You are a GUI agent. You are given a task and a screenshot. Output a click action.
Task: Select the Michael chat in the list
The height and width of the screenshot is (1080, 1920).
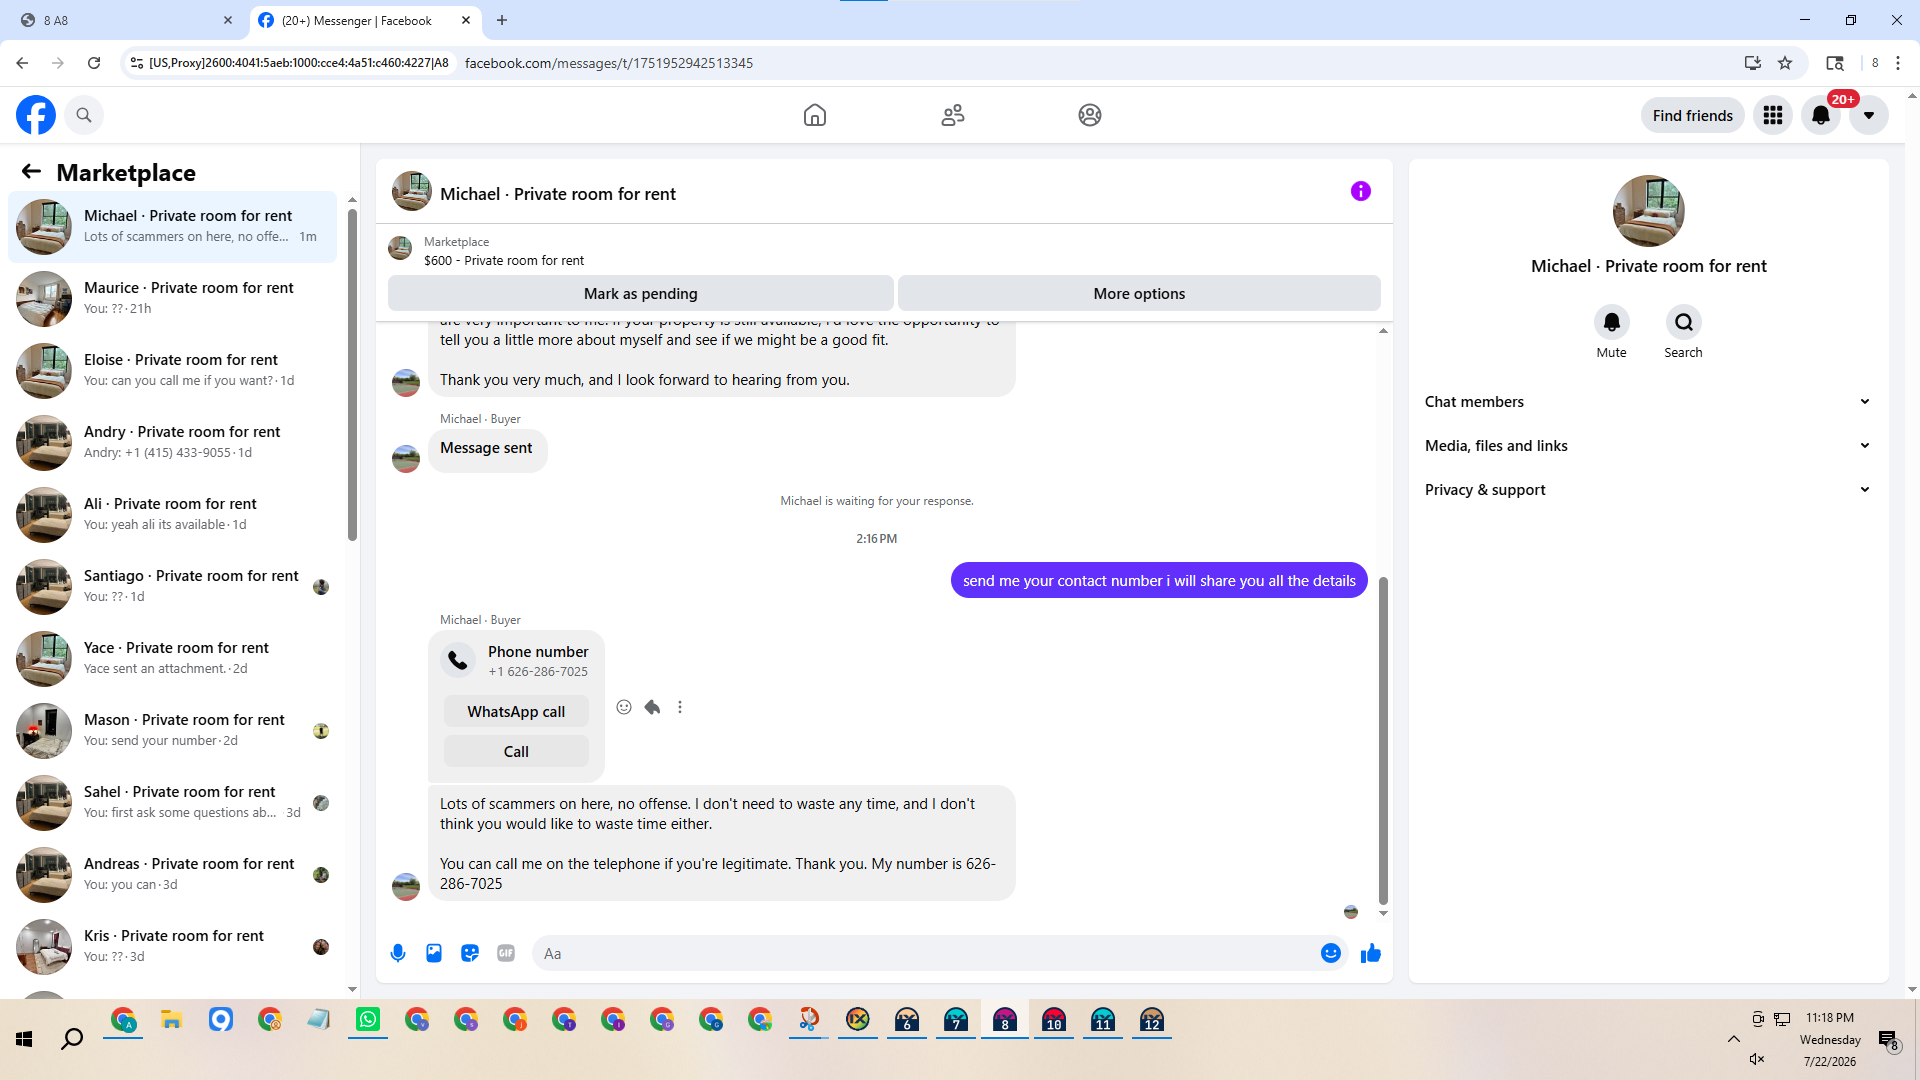click(172, 226)
